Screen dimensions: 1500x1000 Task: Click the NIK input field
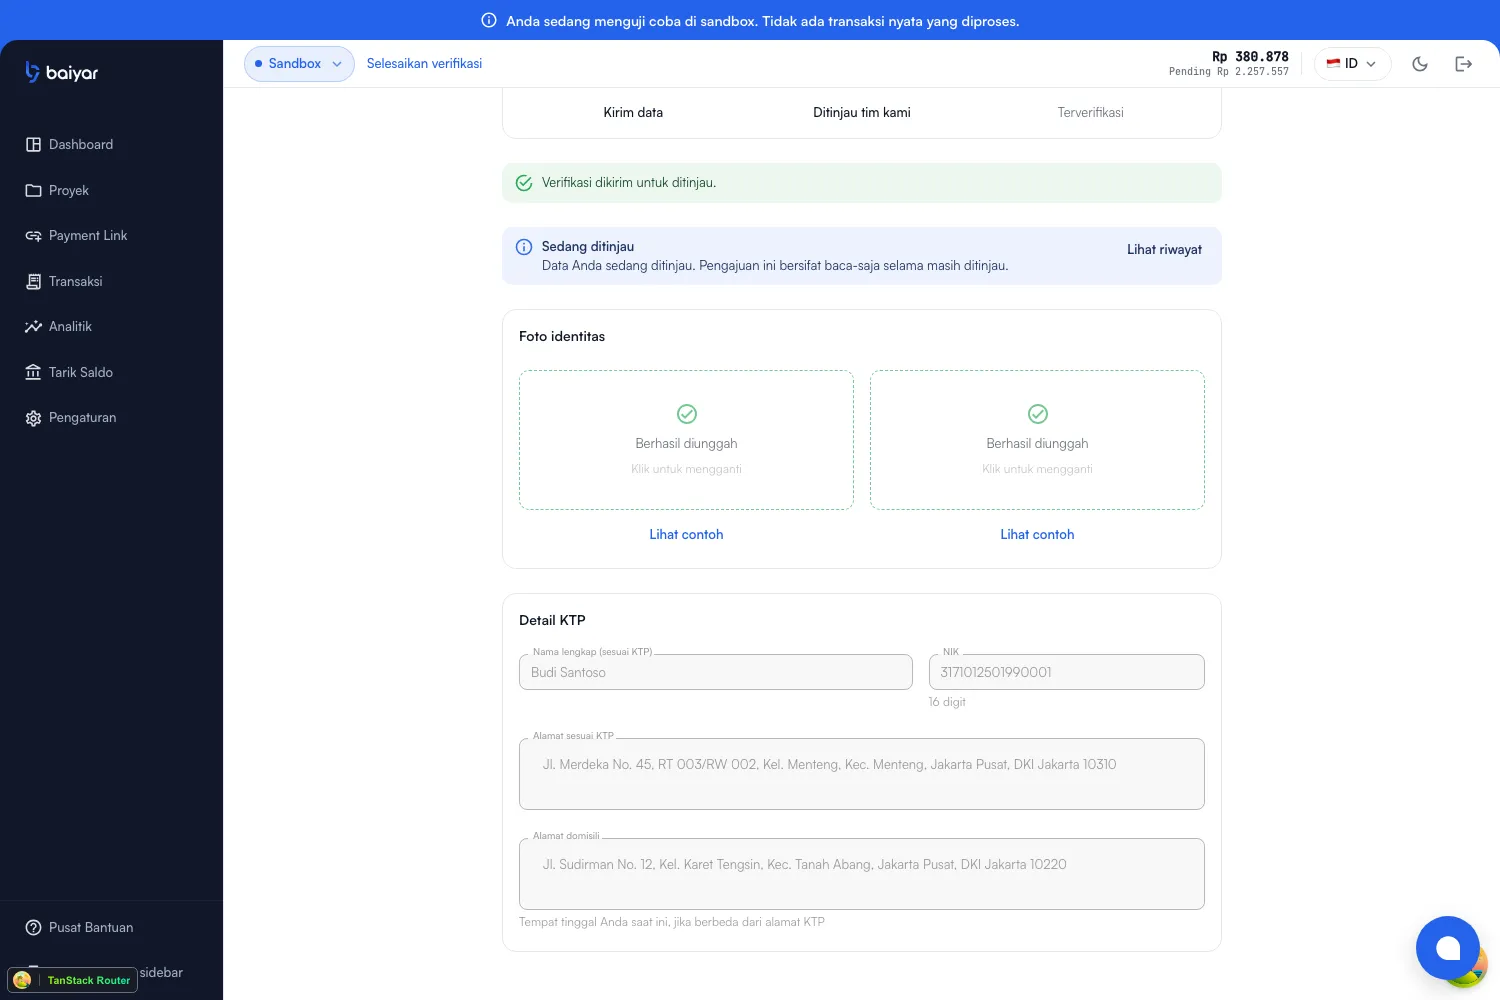[x=1067, y=672]
